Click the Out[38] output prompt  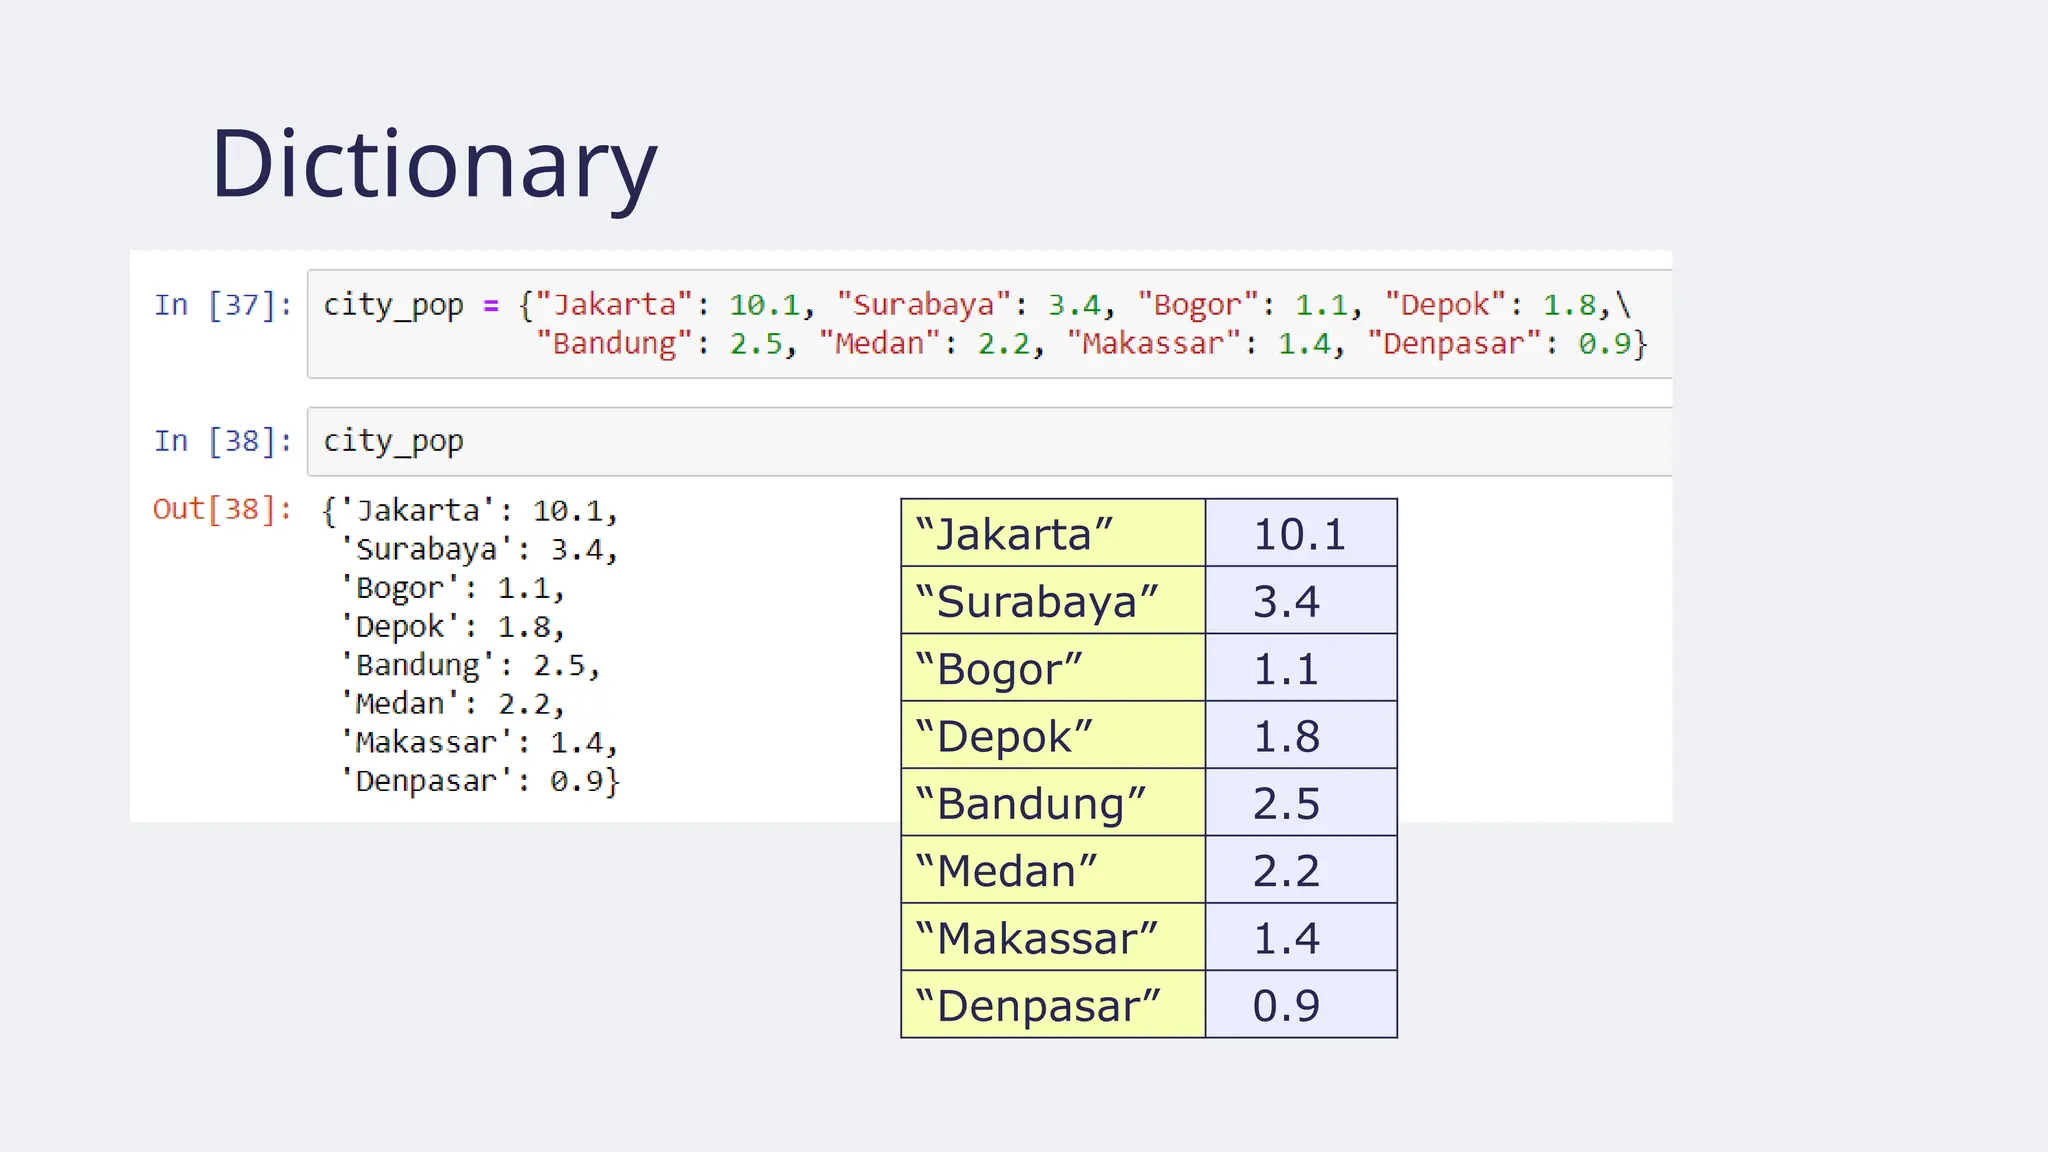pos(222,509)
